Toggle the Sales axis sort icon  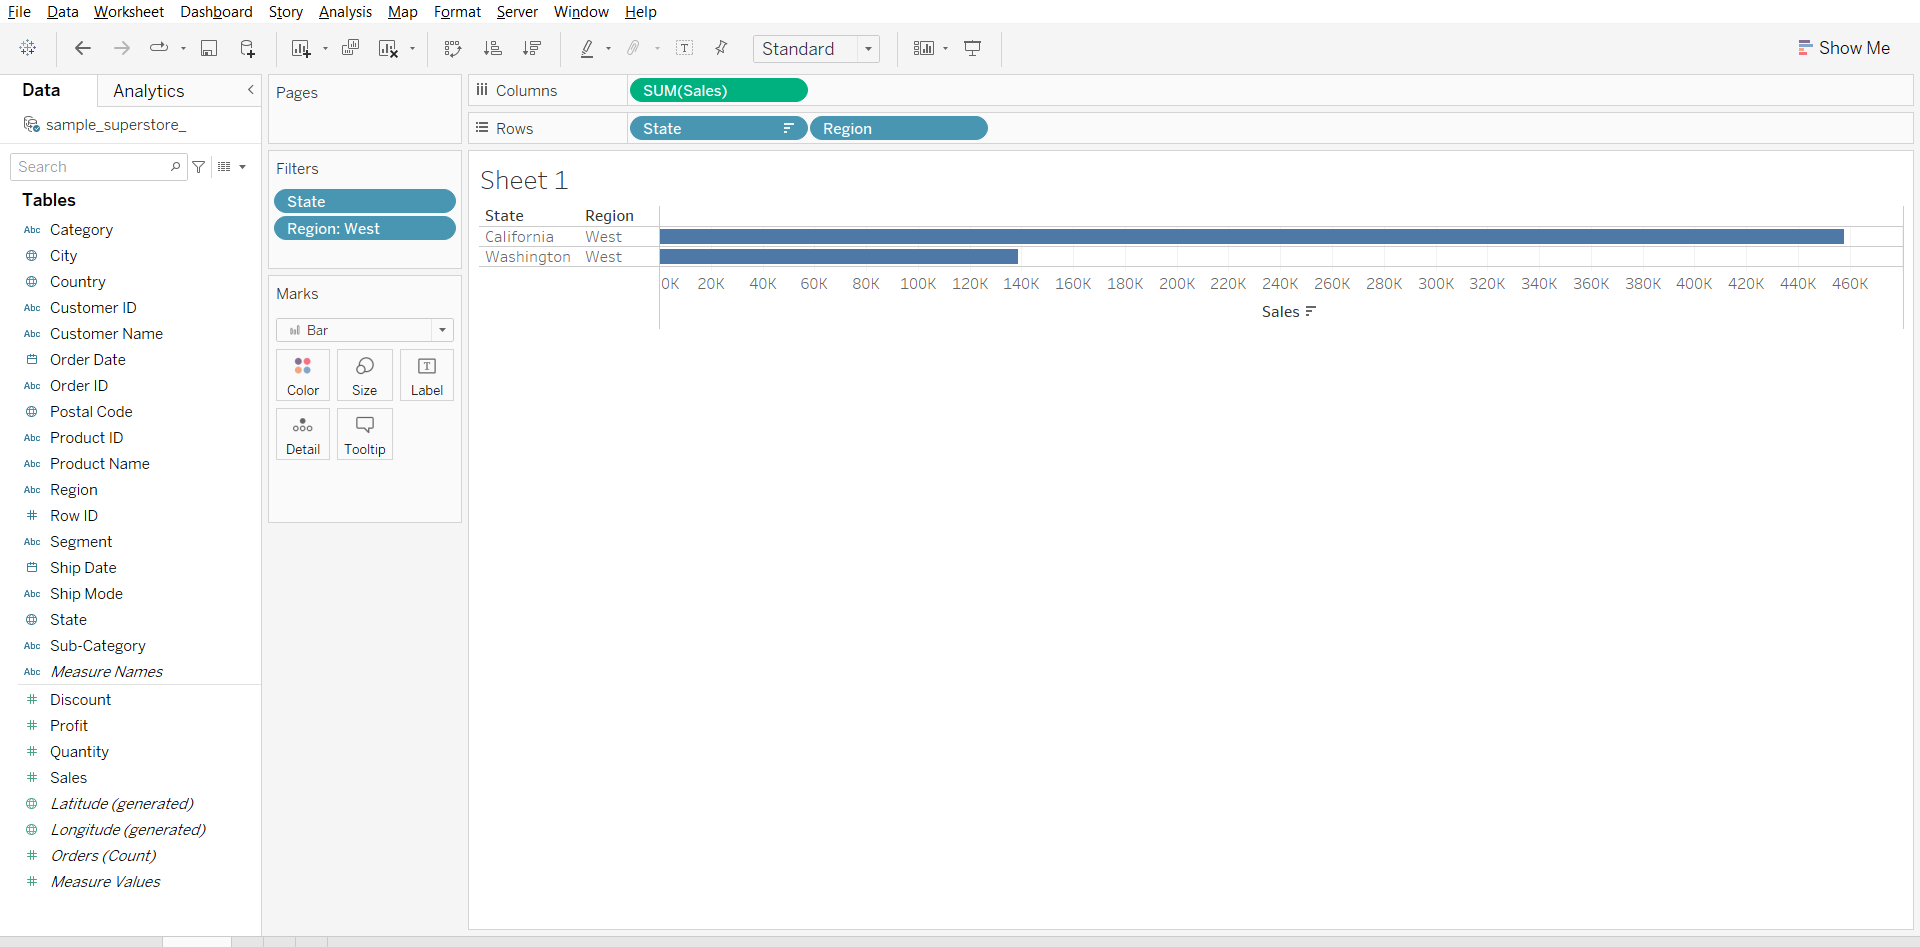1311,312
